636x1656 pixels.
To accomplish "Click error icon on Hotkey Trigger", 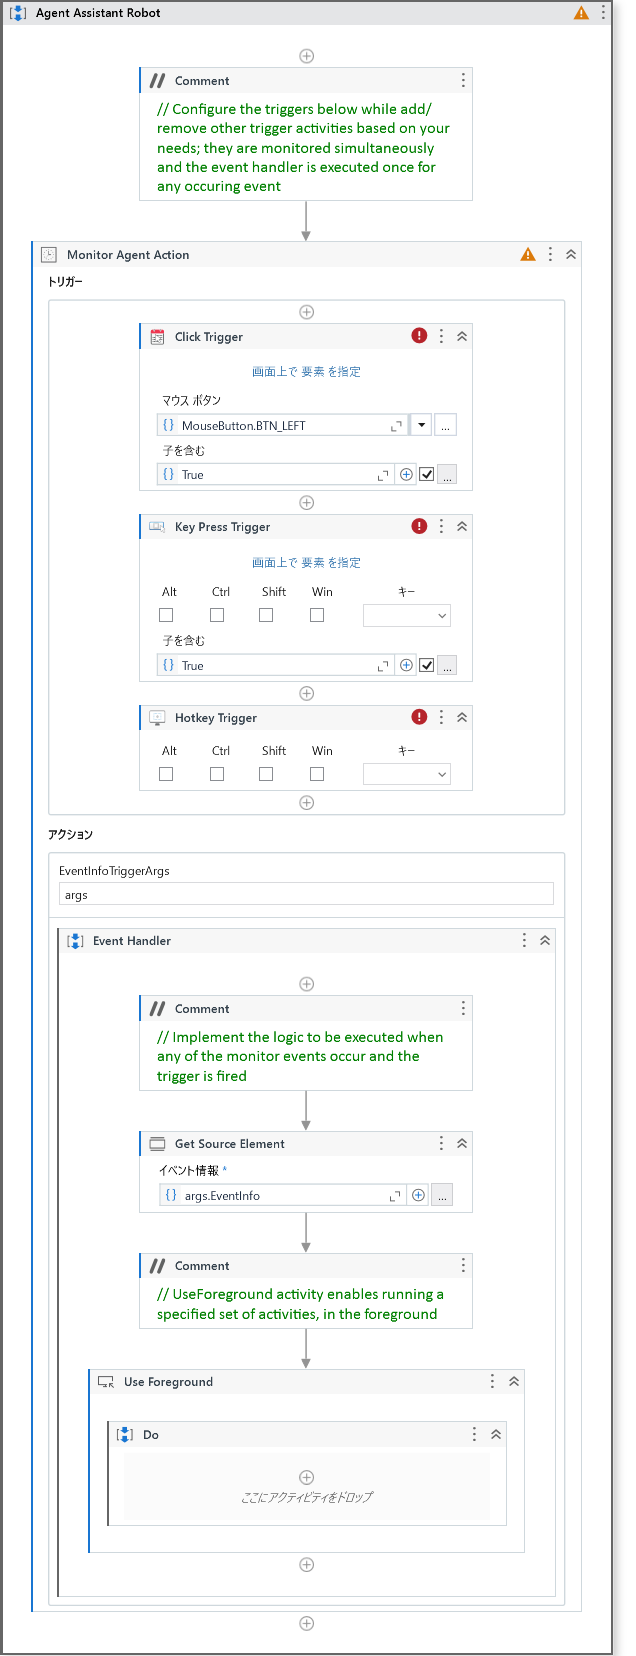I will [420, 717].
